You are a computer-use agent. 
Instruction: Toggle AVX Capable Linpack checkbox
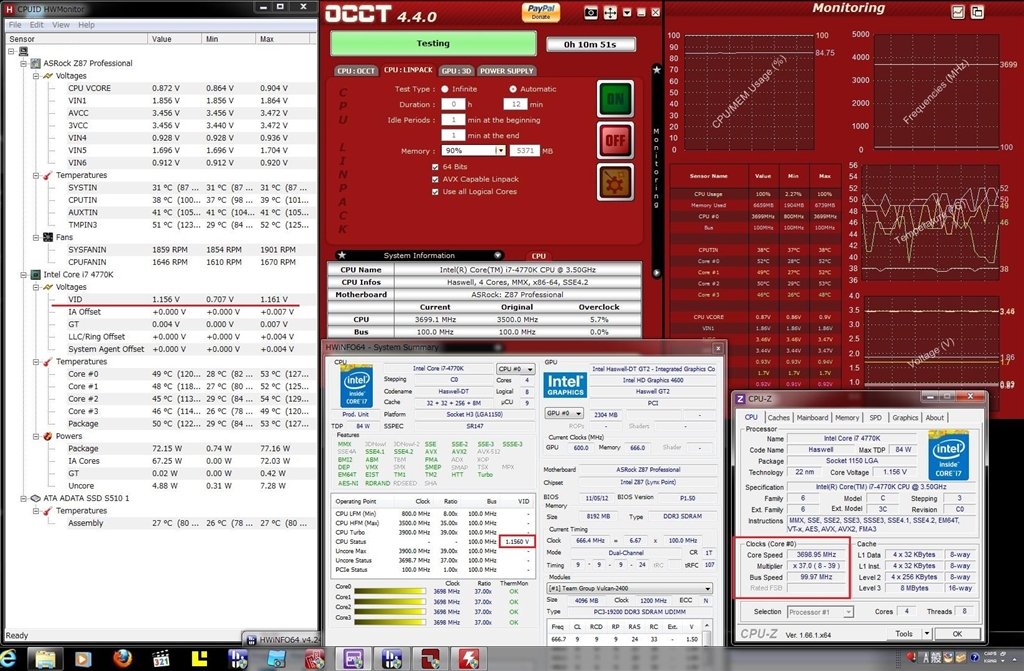(x=435, y=179)
